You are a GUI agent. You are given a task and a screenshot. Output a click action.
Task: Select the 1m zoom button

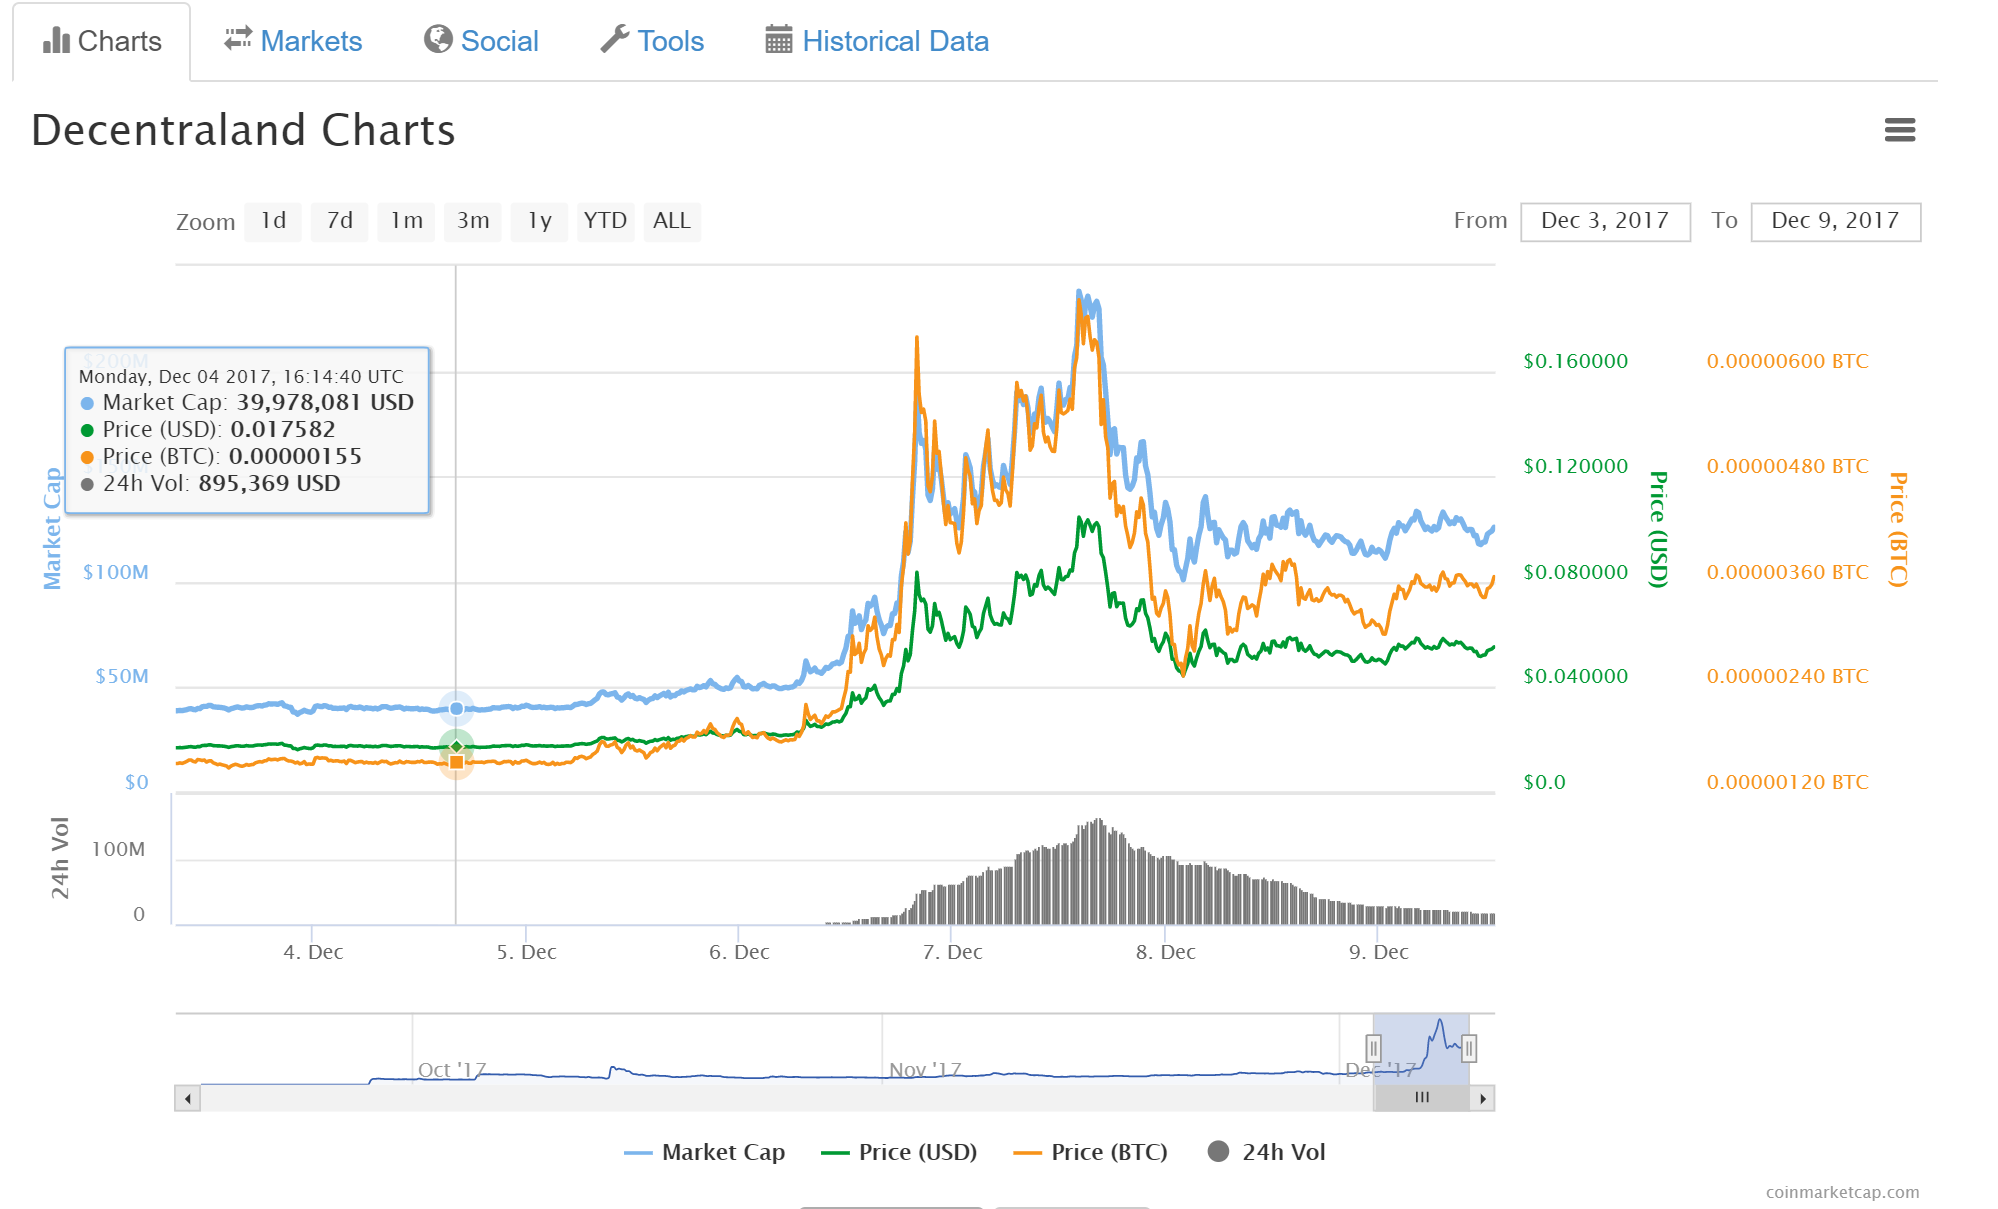(x=407, y=221)
